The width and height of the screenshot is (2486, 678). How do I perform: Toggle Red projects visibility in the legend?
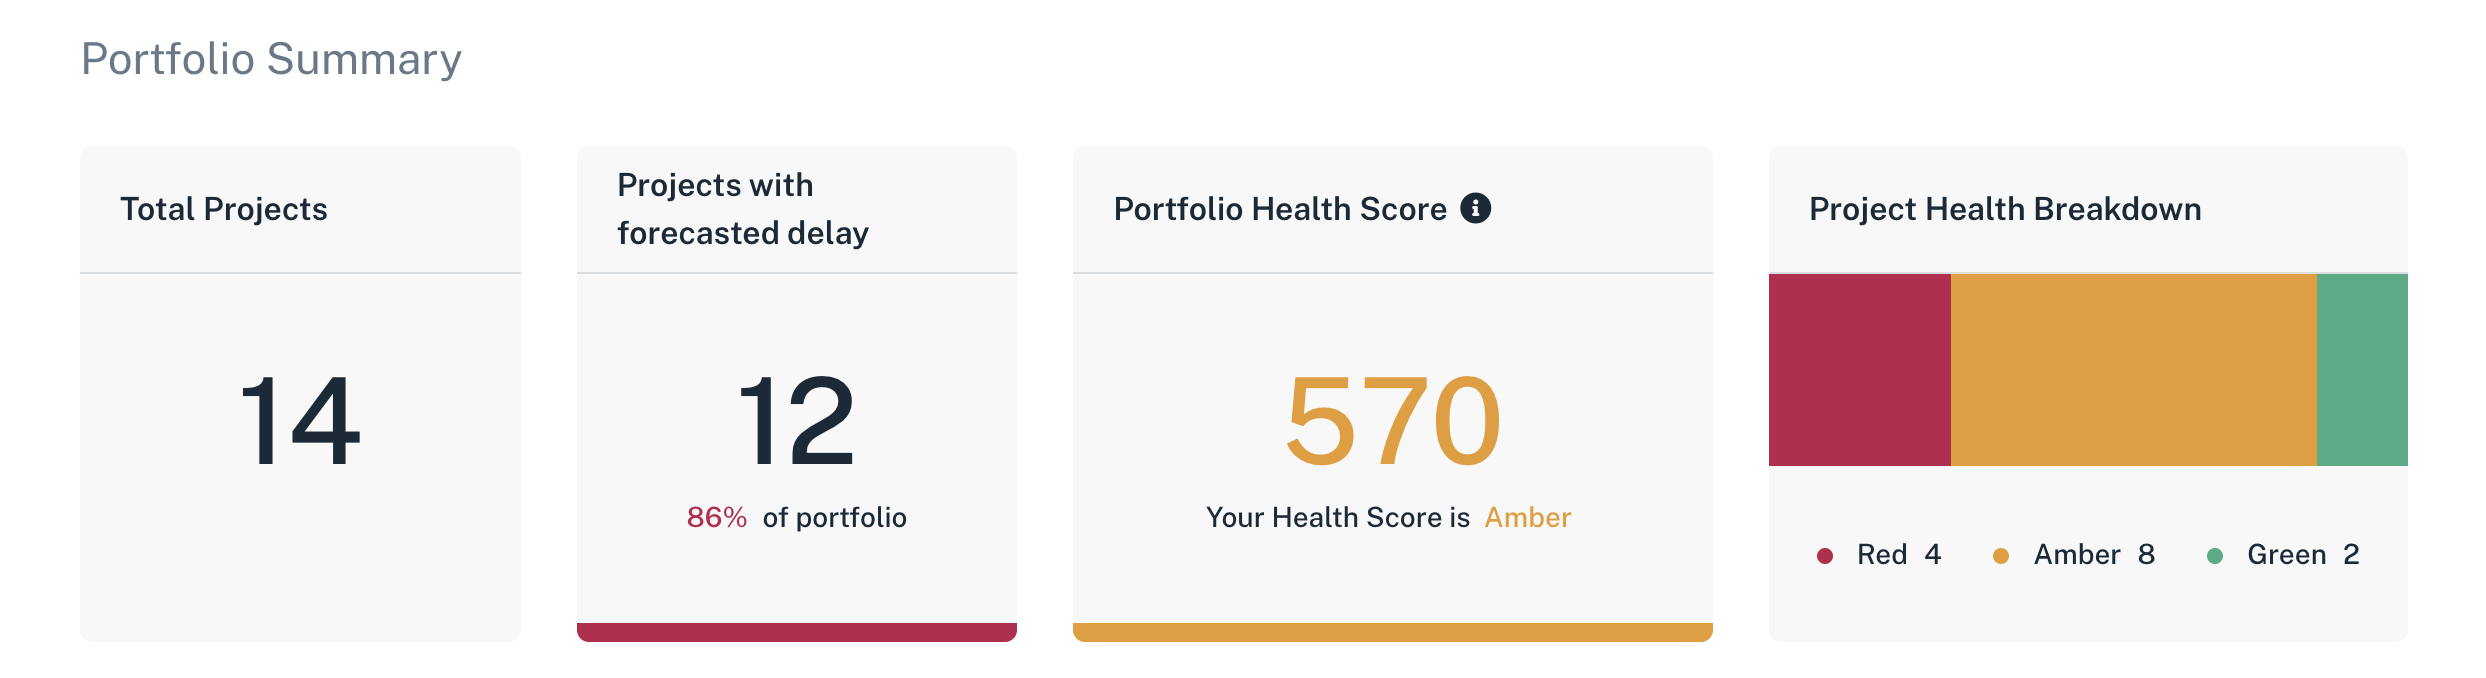pos(1827,554)
